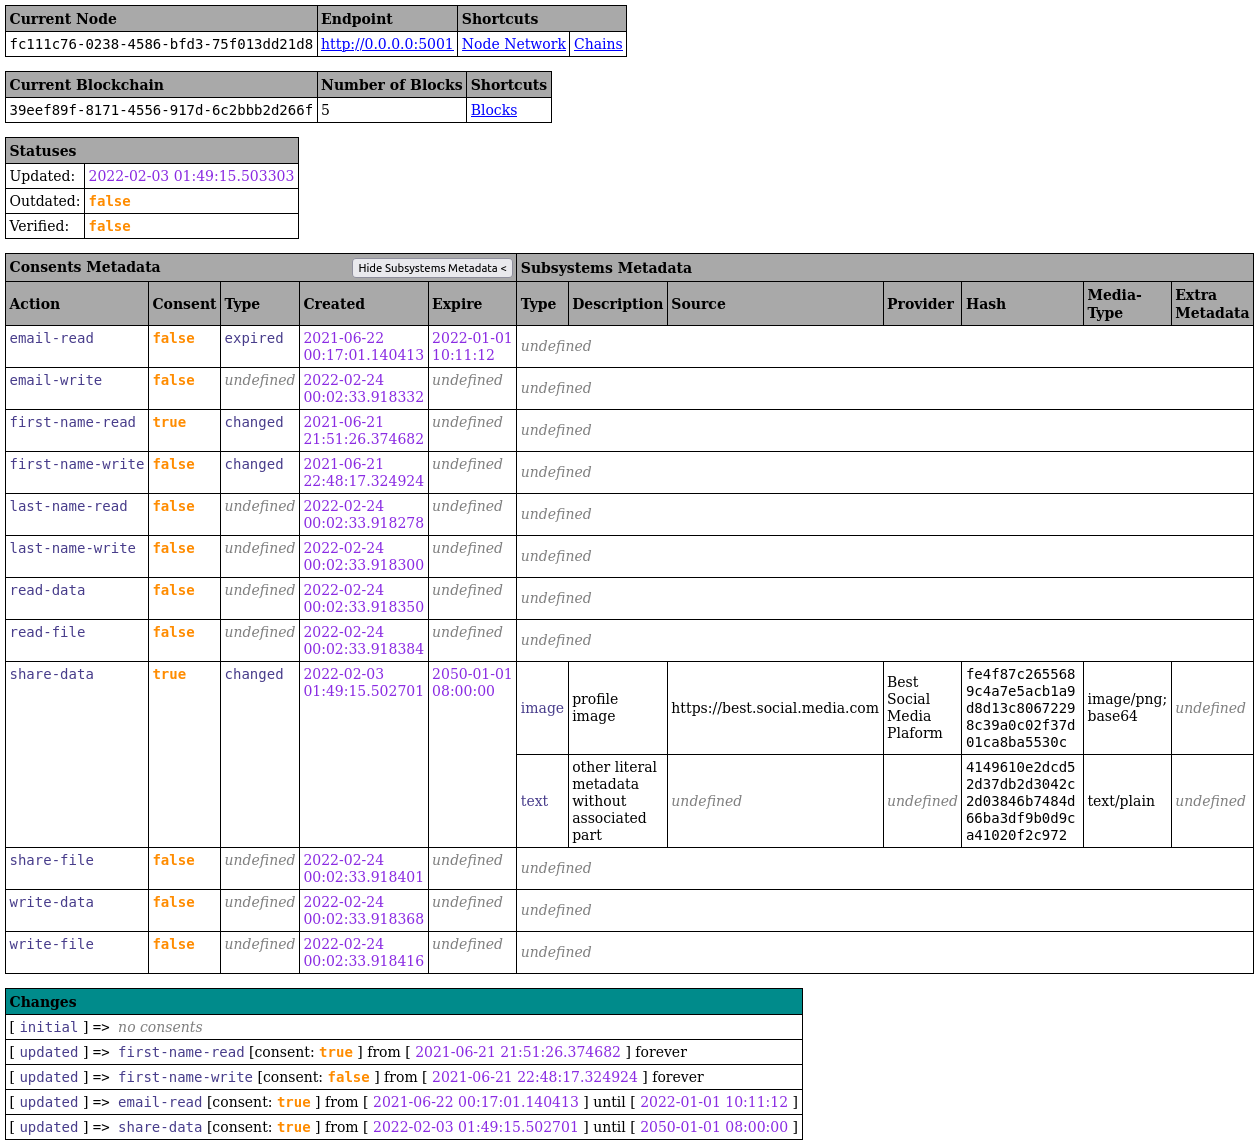Click the Outdated status false value
The width and height of the screenshot is (1256, 1144).
[110, 201]
